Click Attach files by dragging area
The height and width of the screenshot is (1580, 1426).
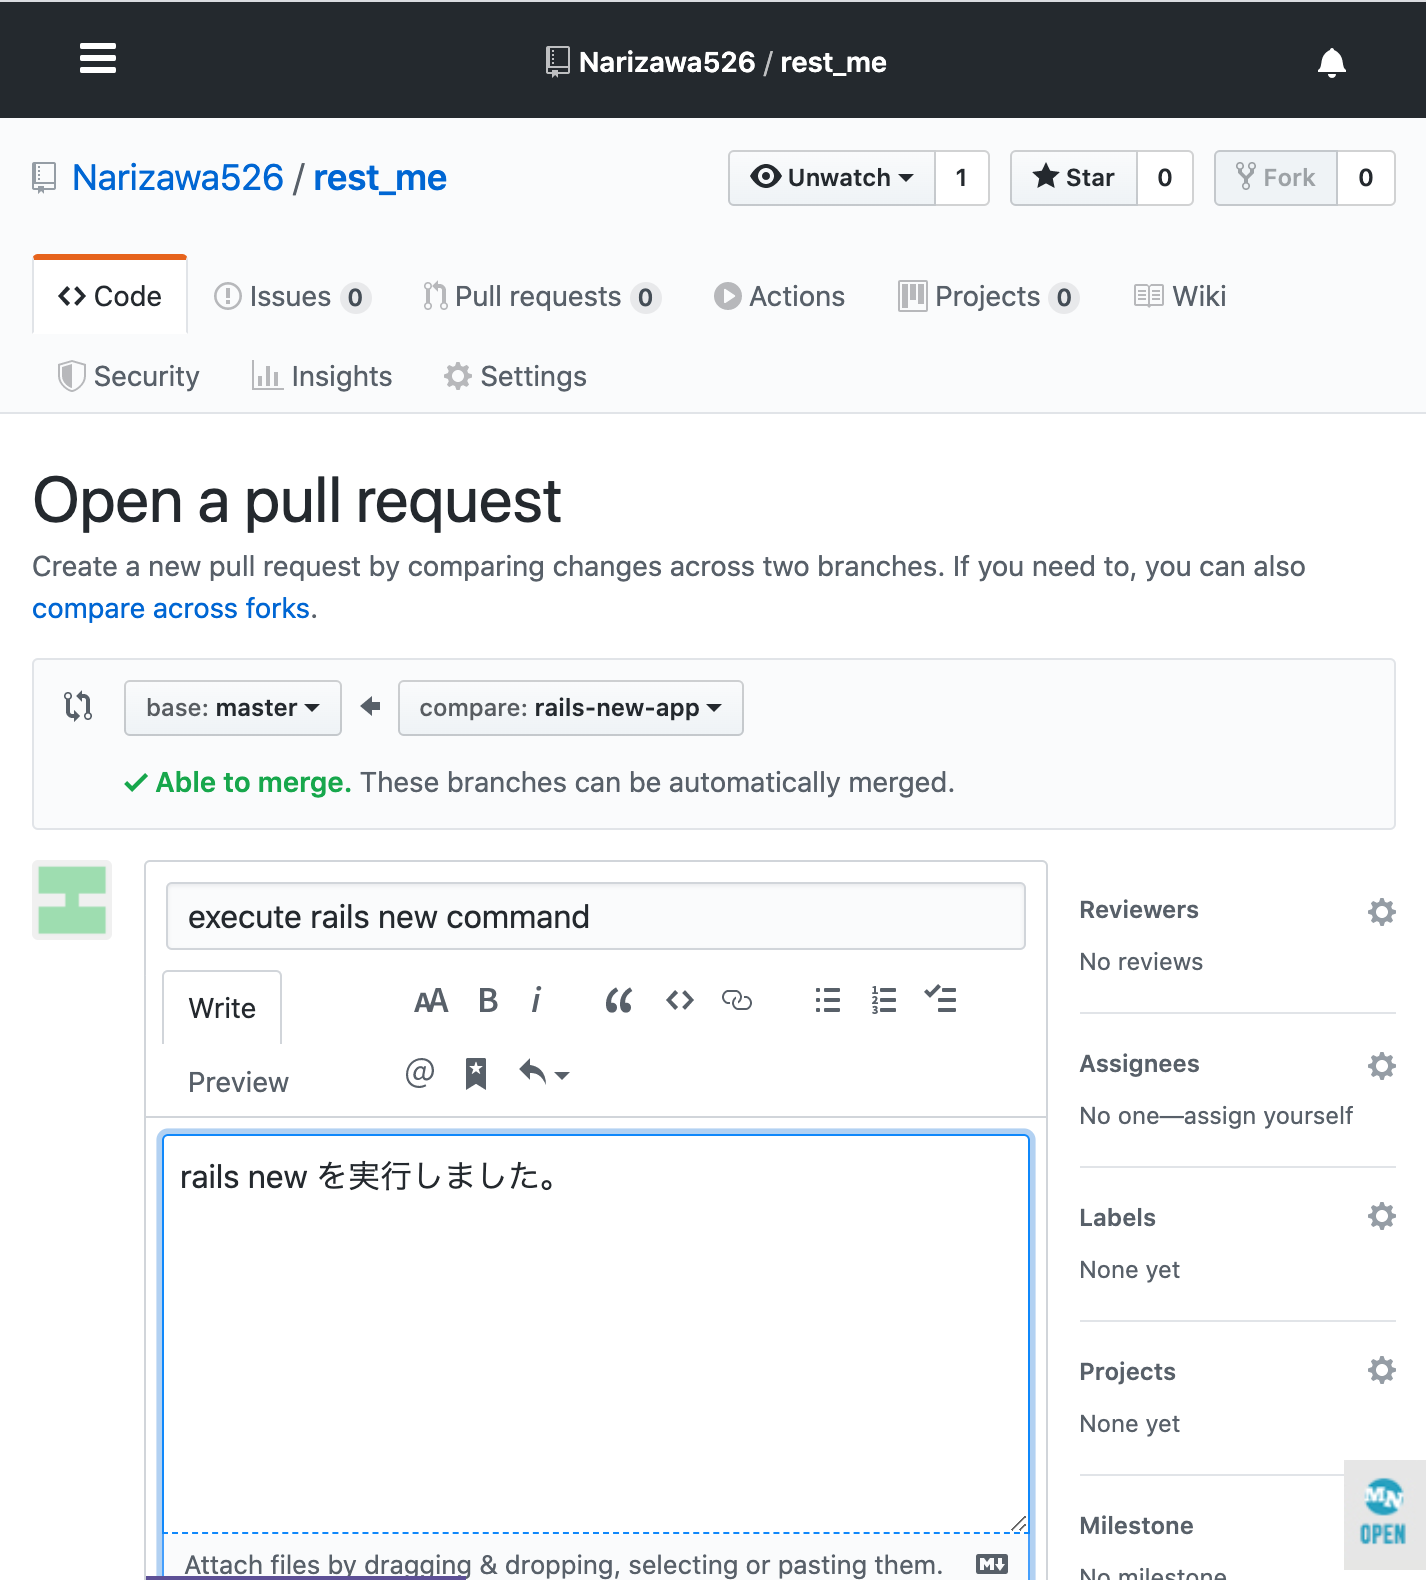click(x=564, y=1564)
